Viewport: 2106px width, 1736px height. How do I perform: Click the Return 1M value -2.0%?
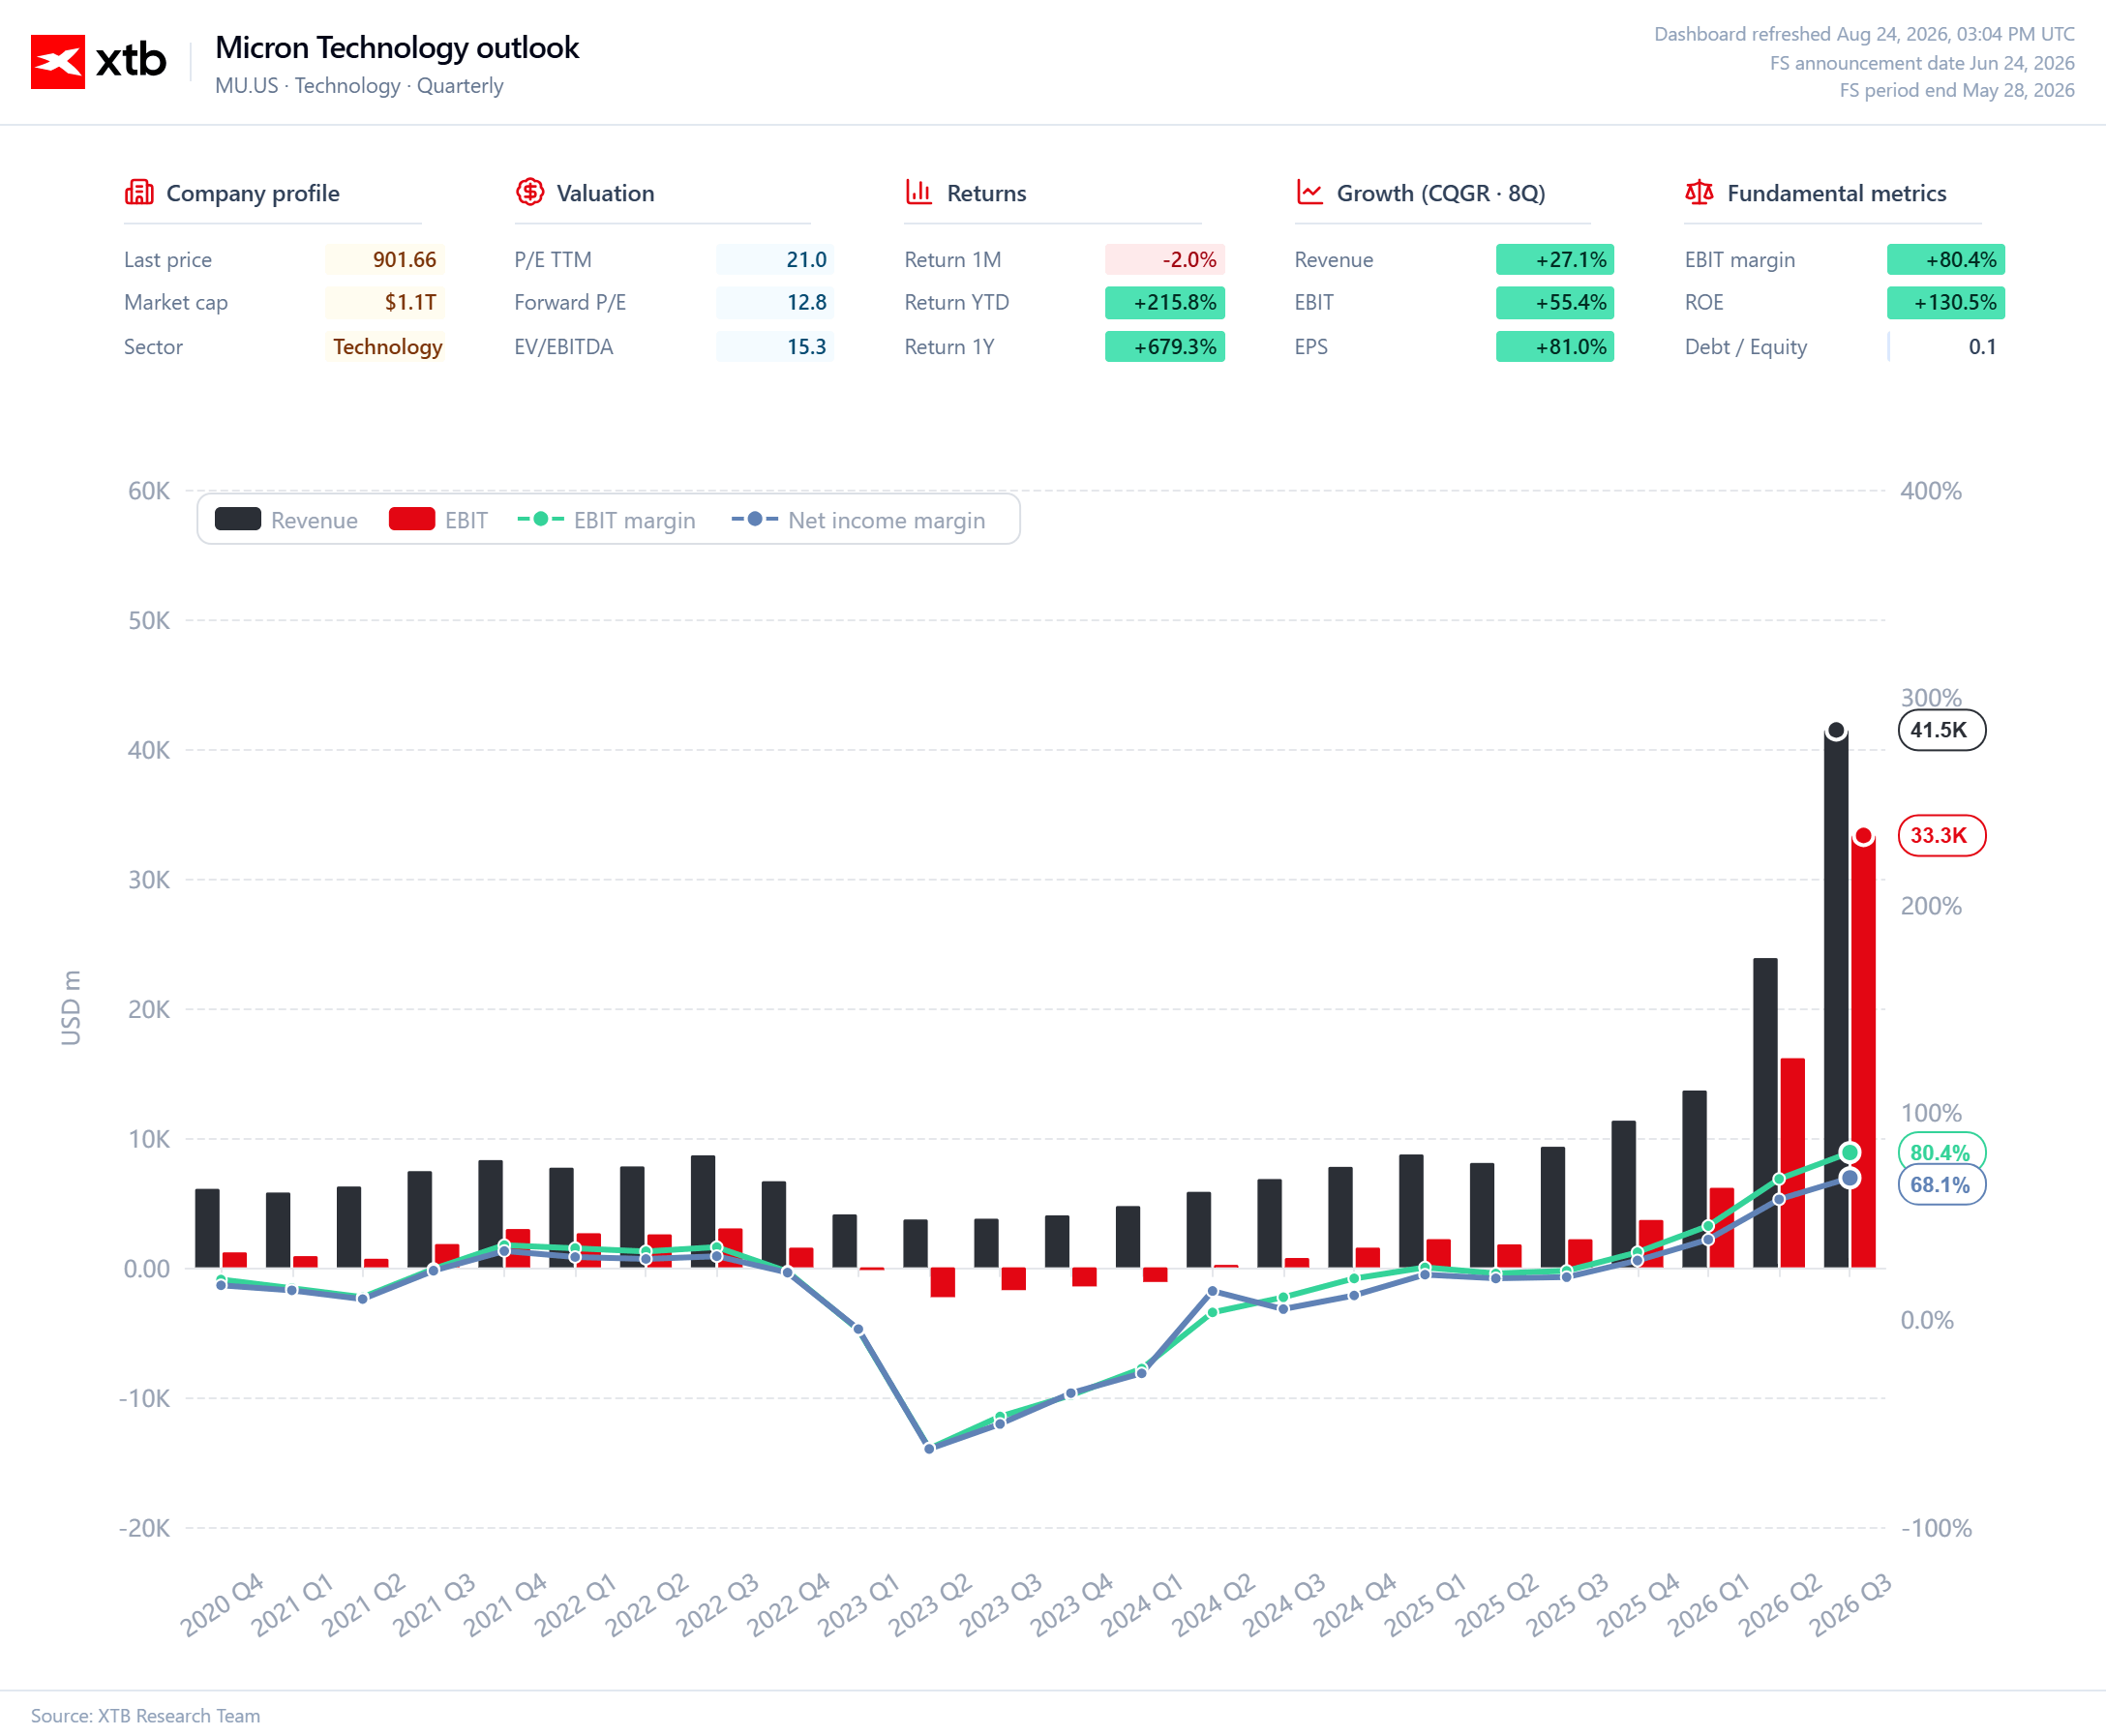(x=1165, y=260)
